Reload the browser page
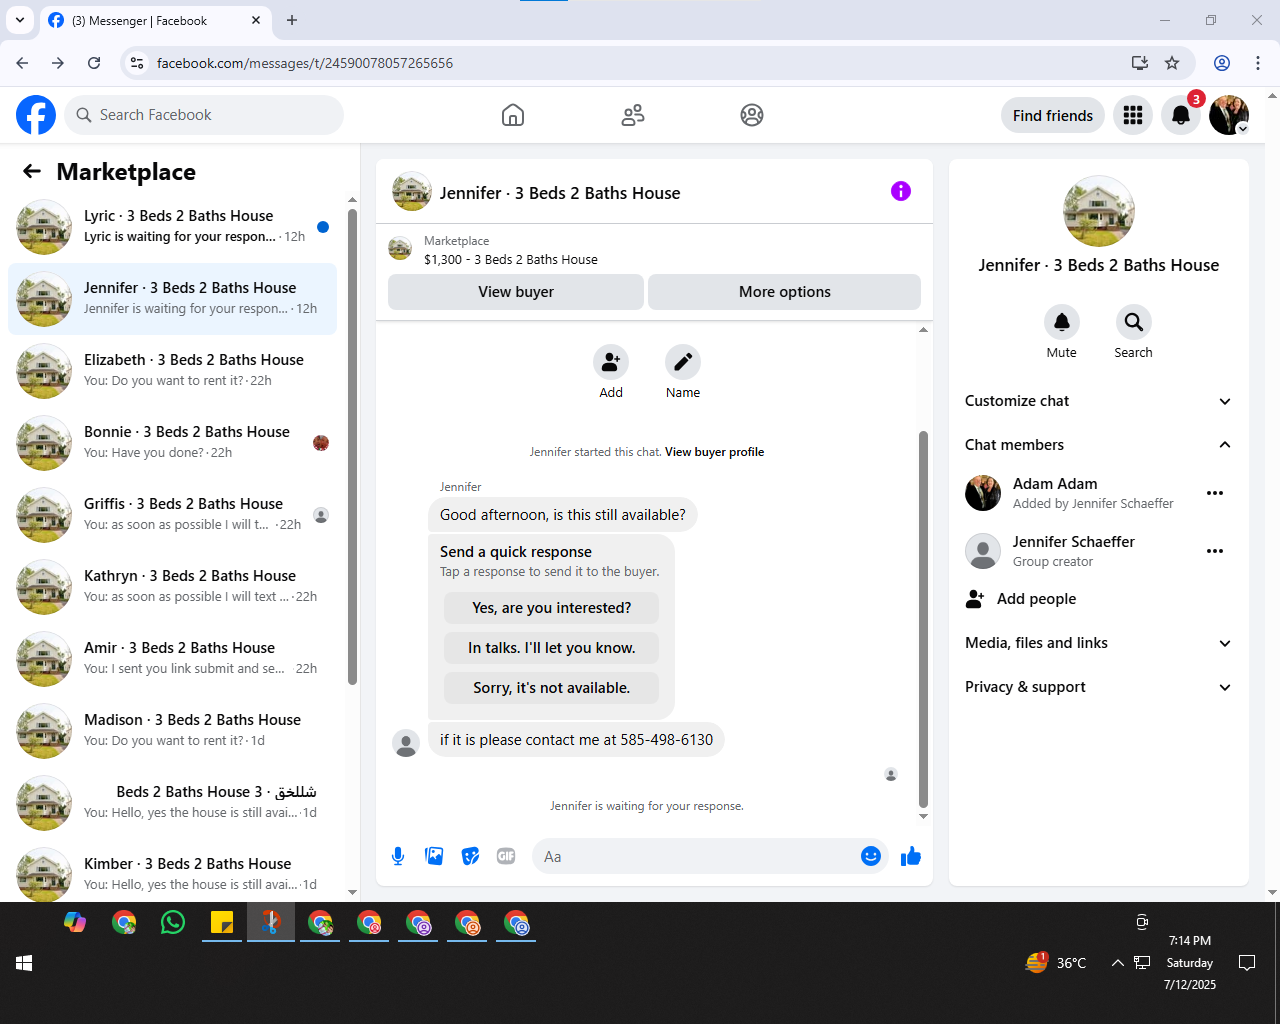This screenshot has height=1024, width=1280. click(94, 63)
